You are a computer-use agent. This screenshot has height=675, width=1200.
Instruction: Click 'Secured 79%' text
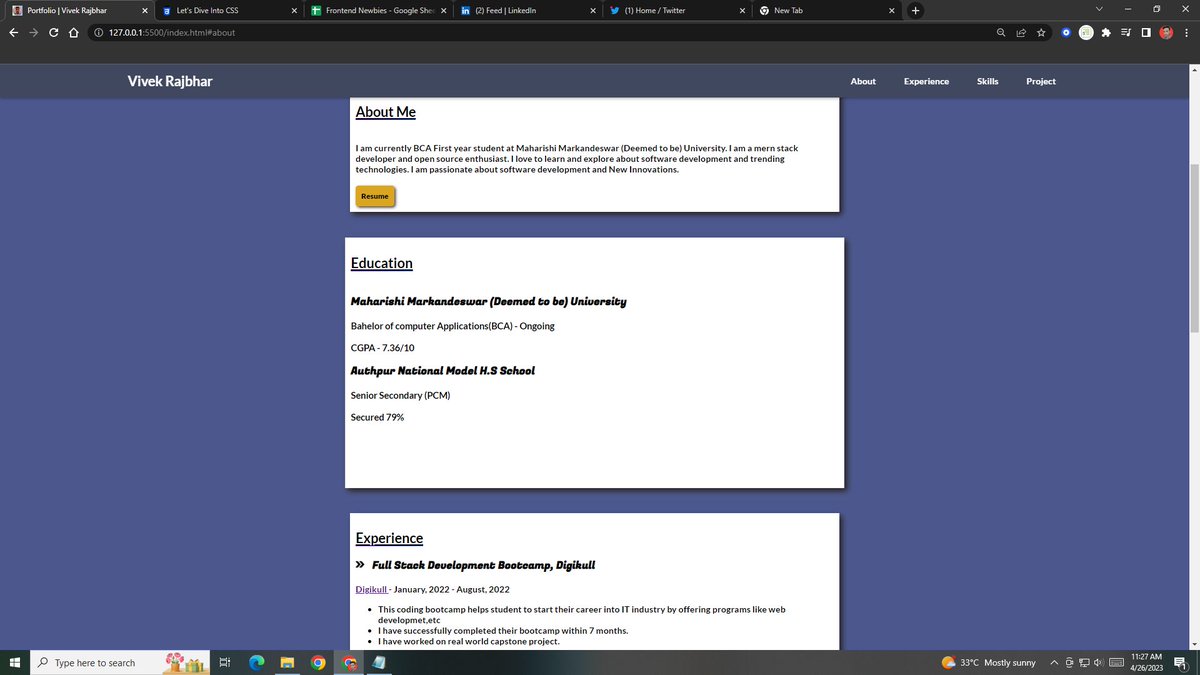coord(377,417)
